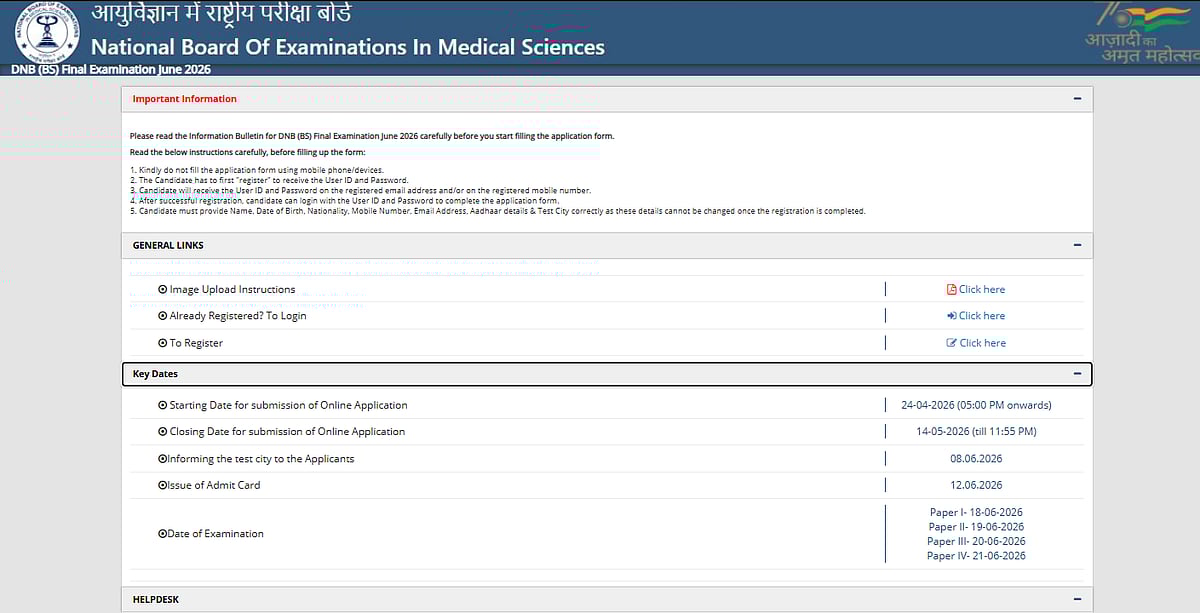This screenshot has width=1200, height=613.
Task: Toggle the Helpdesk section minus icon
Action: [1077, 600]
